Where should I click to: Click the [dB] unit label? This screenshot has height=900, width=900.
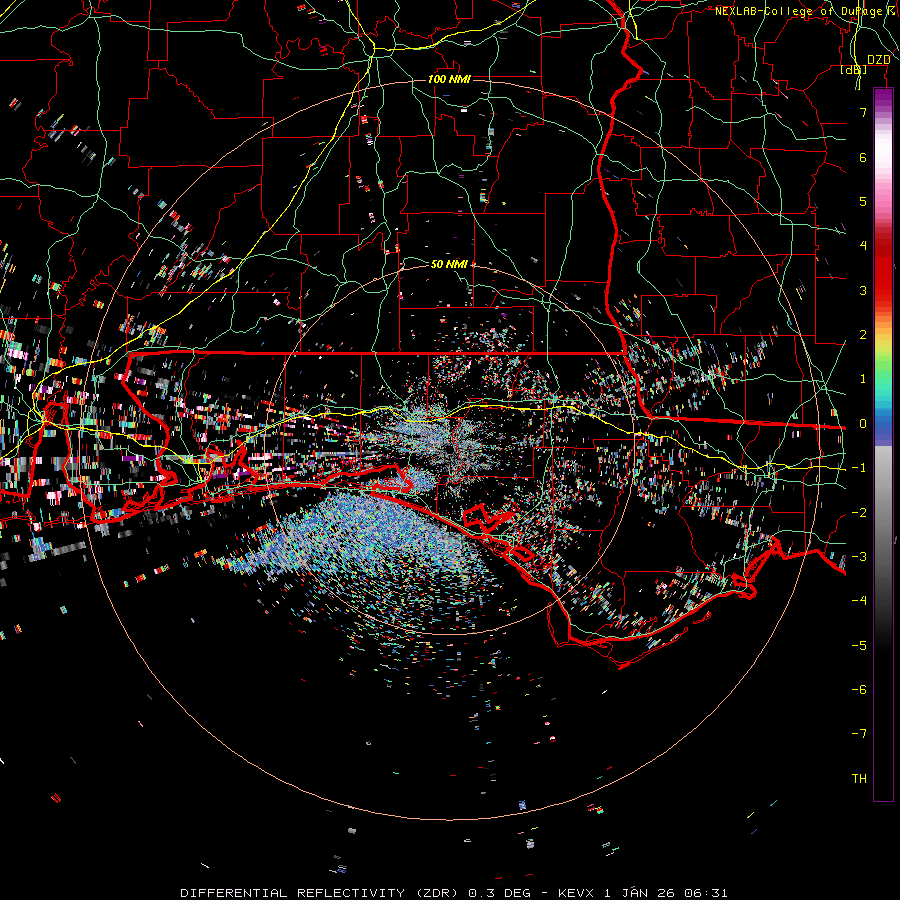tap(854, 69)
